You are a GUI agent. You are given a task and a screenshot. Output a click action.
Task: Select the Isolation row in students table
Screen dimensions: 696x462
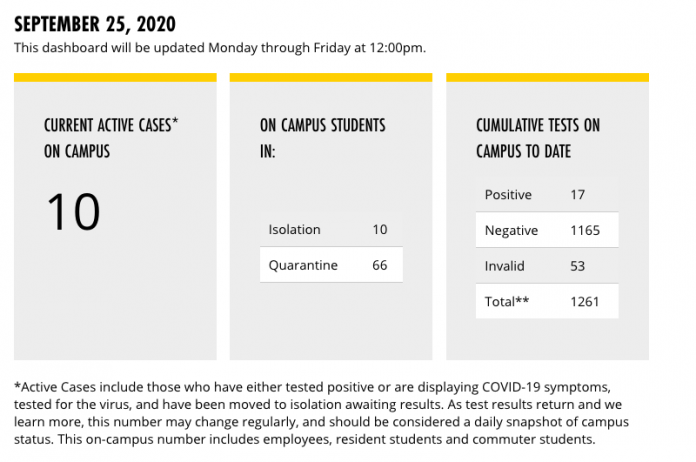point(331,229)
